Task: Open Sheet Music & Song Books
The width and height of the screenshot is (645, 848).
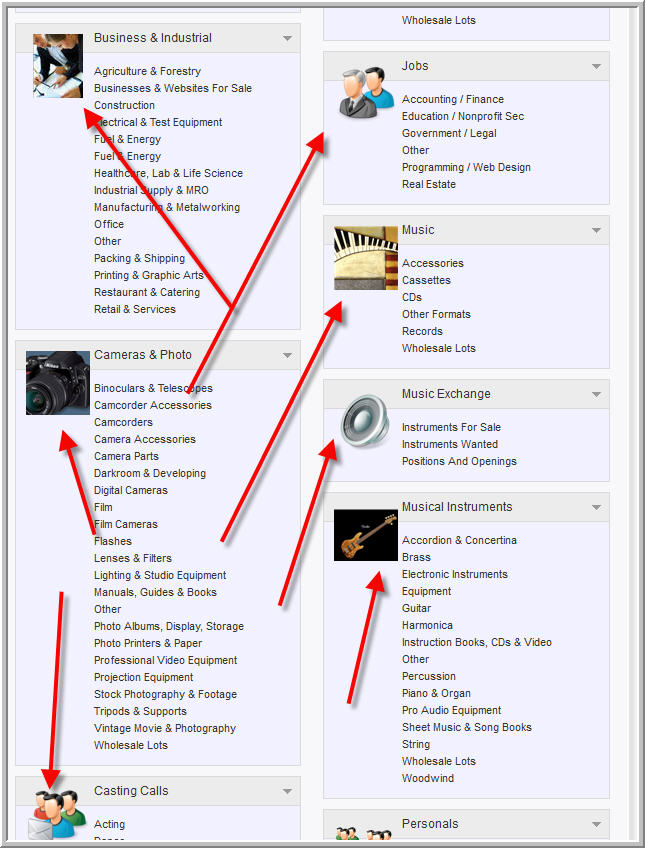Action: click(x=467, y=727)
